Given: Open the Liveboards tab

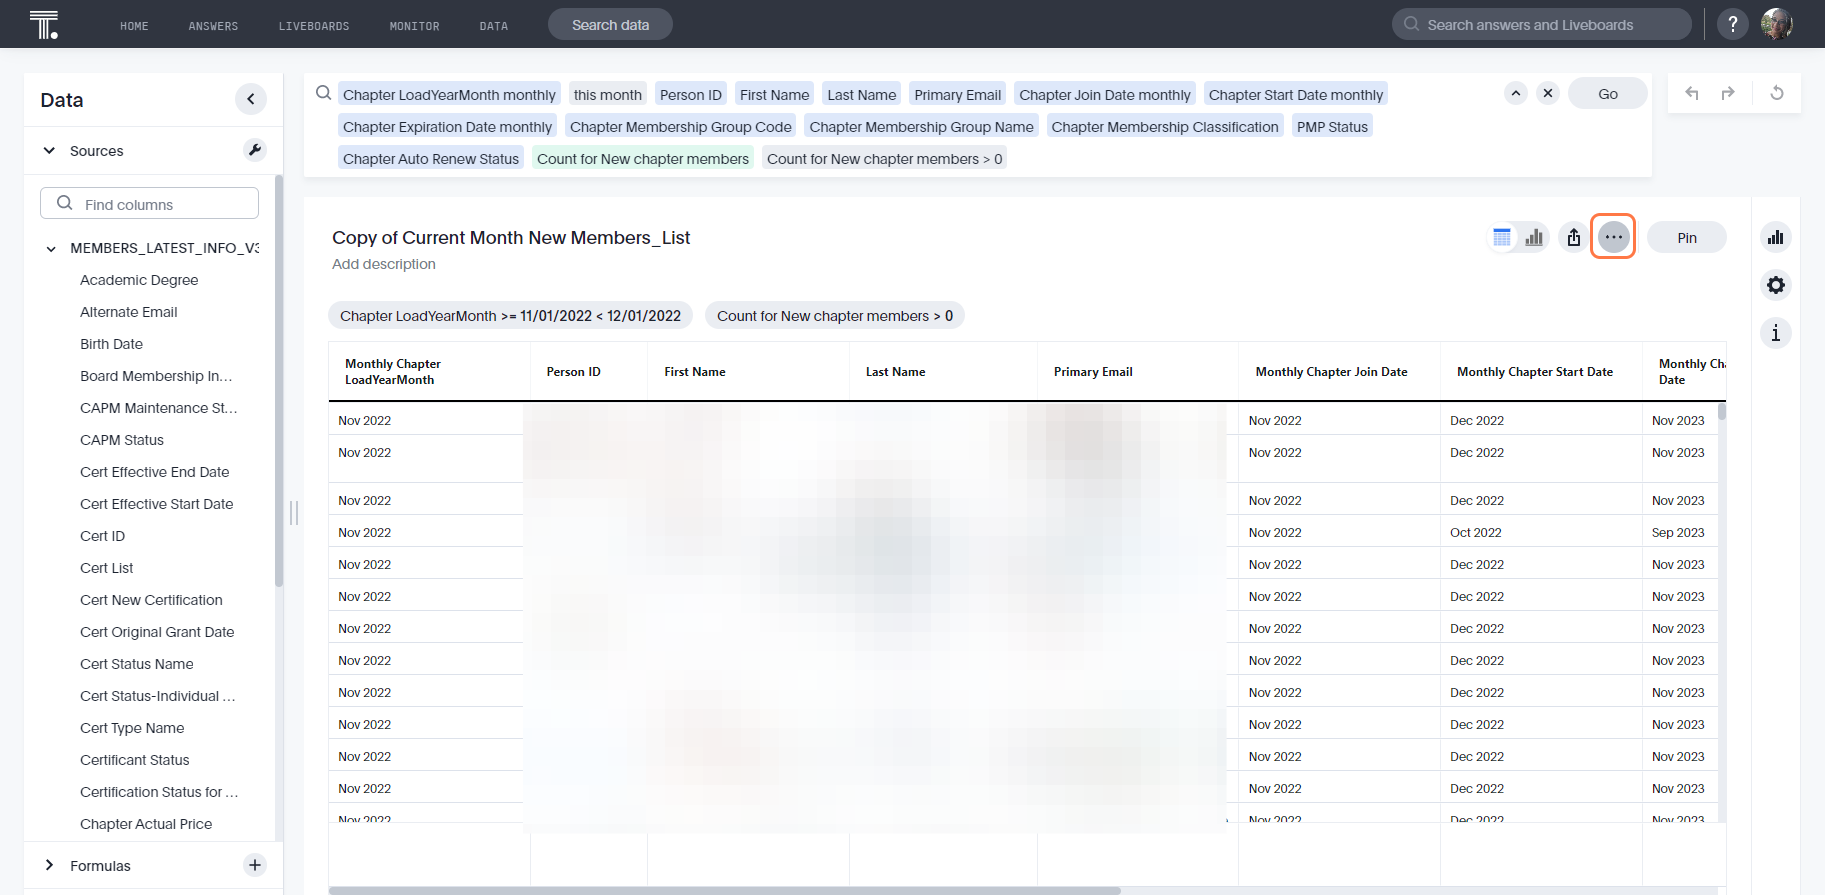Looking at the screenshot, I should (x=314, y=26).
